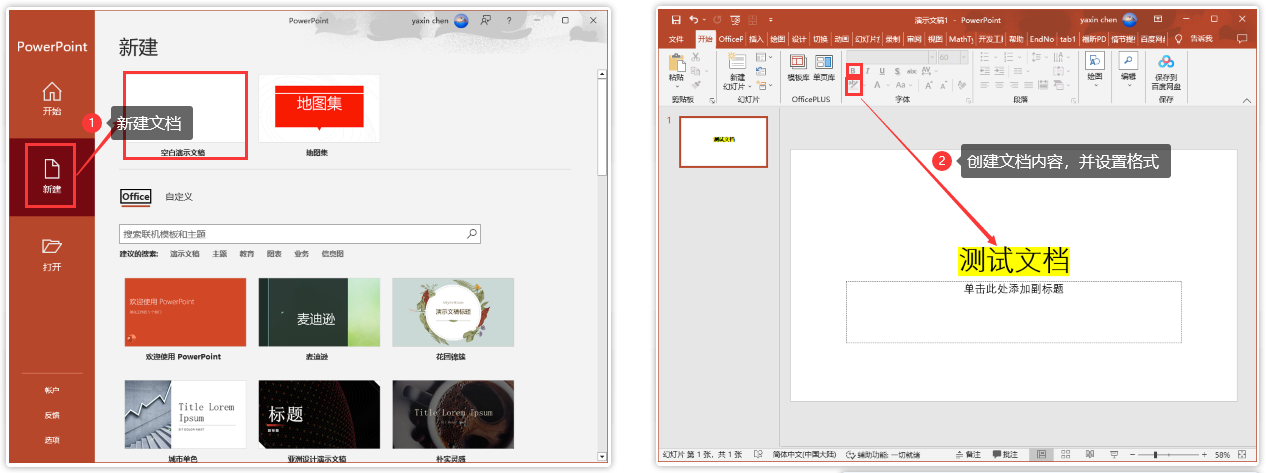Click the lightbulb 告诉我 search icon
Image resolution: width=1266 pixels, height=473 pixels.
coord(1179,39)
